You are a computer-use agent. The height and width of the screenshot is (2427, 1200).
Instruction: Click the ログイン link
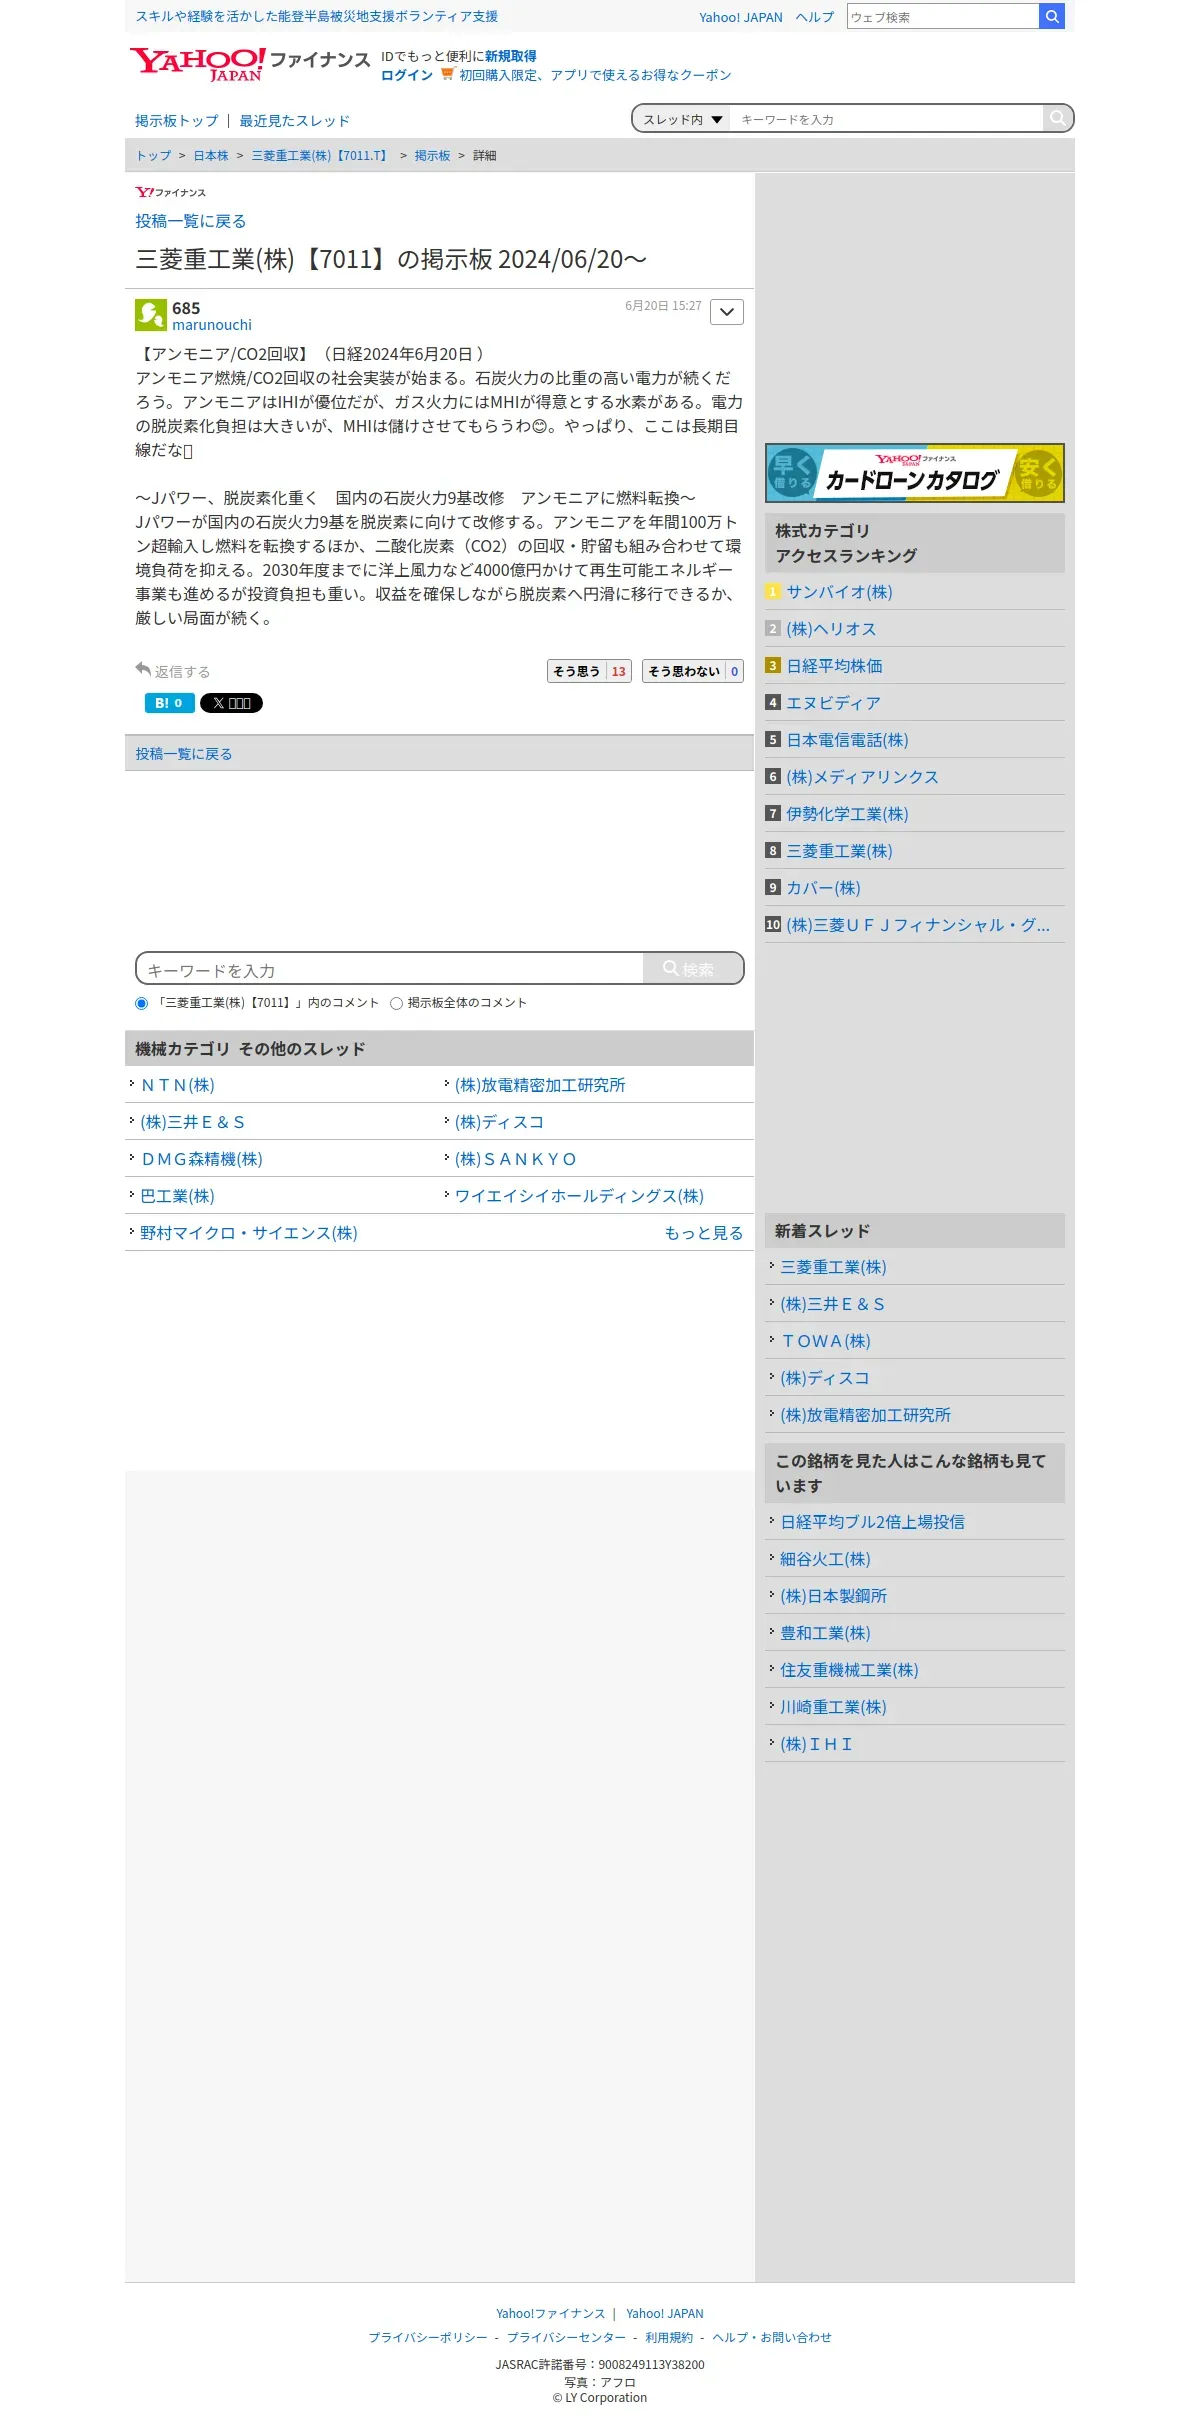click(x=407, y=75)
